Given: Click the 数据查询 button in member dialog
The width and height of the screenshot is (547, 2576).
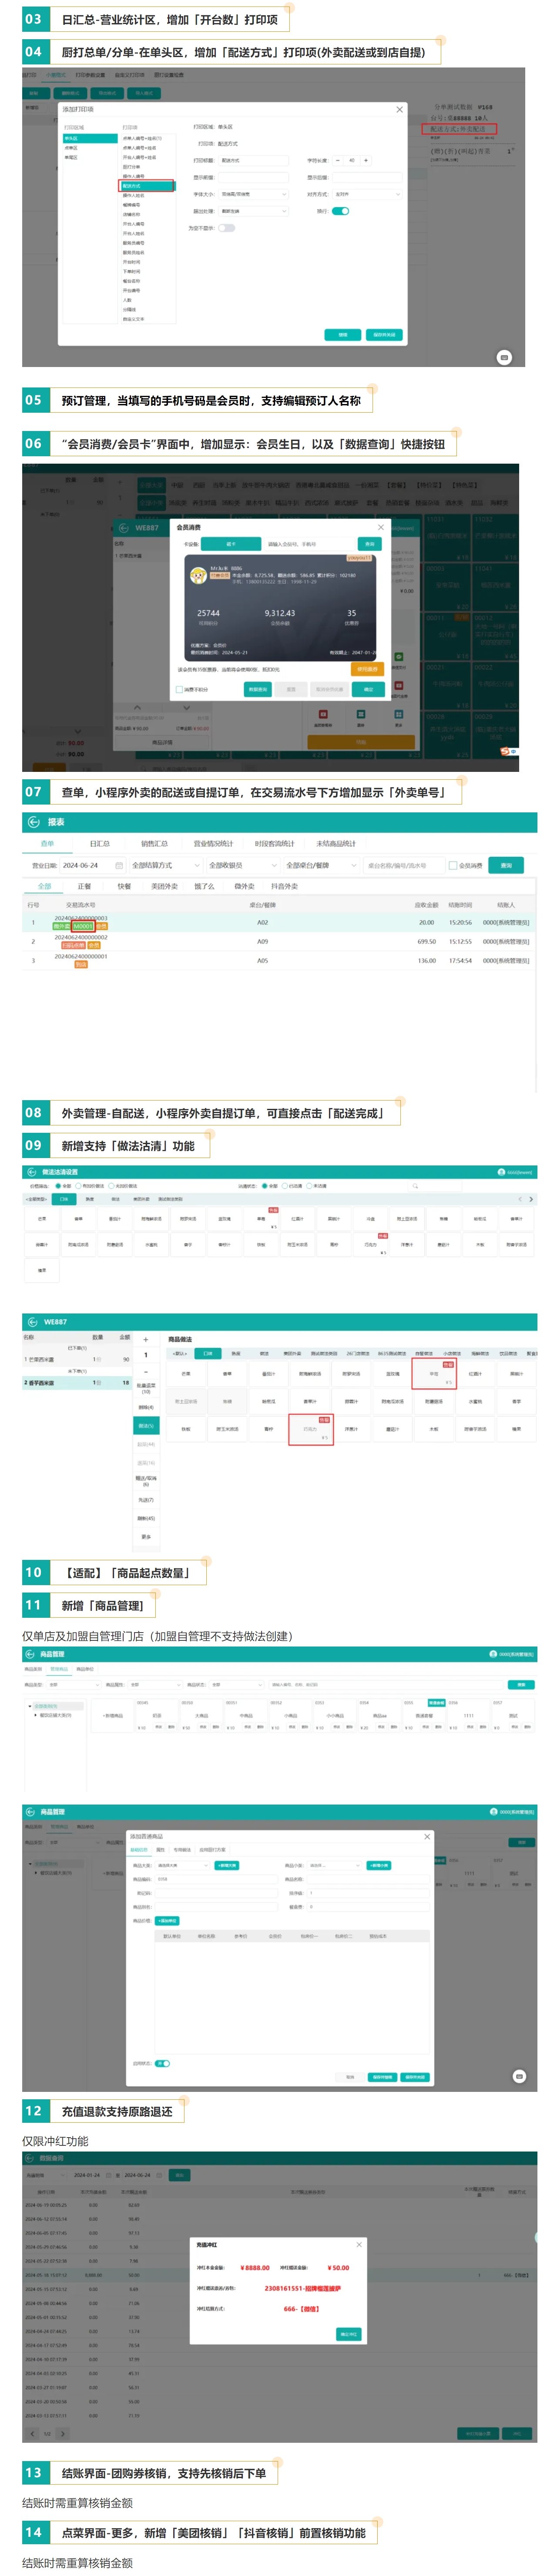Looking at the screenshot, I should (x=257, y=689).
